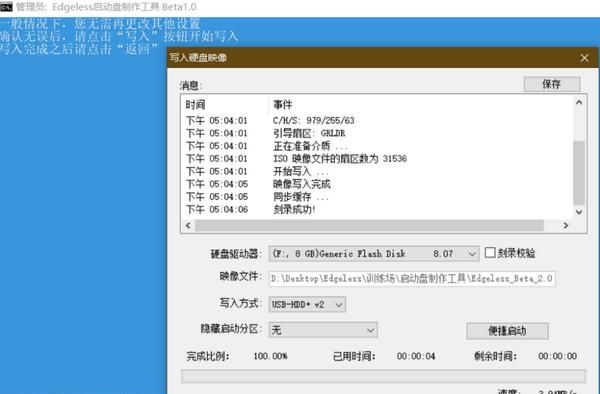The height and width of the screenshot is (394, 600).
Task: Select the 同步缓存 log entry
Action: coord(301,197)
